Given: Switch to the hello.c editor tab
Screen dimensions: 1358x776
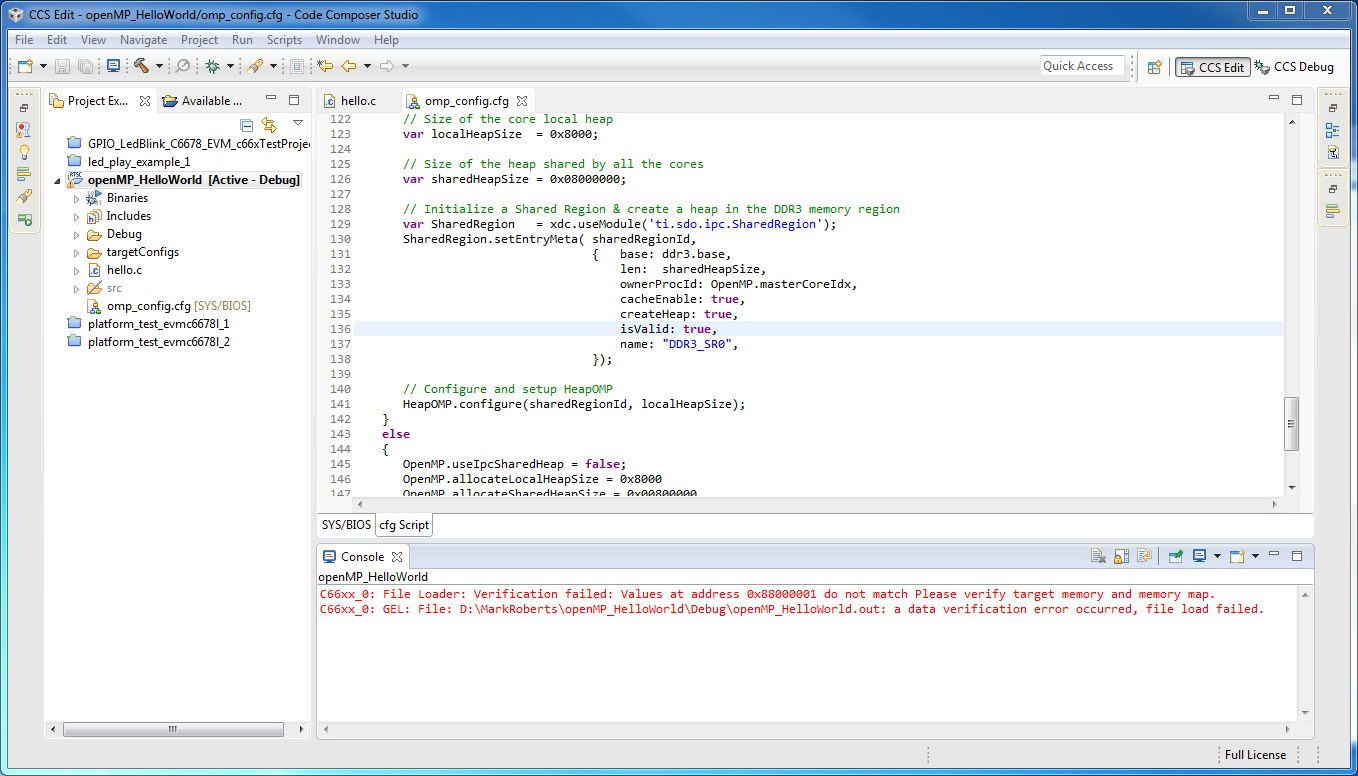Looking at the screenshot, I should pyautogui.click(x=358, y=101).
